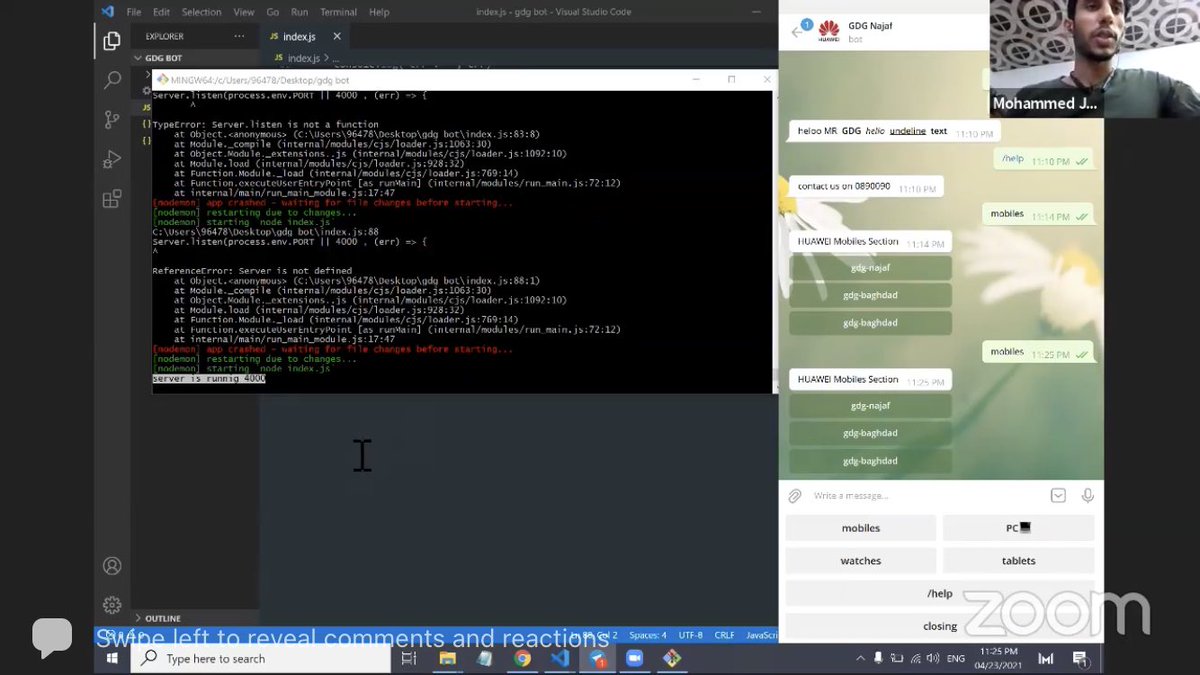Open the GDG Najaf bot avatar
This screenshot has width=1200, height=675.
[x=828, y=31]
